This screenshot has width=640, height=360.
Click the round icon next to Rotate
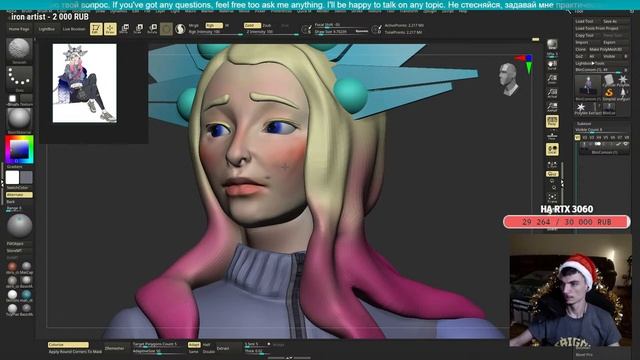point(166,29)
